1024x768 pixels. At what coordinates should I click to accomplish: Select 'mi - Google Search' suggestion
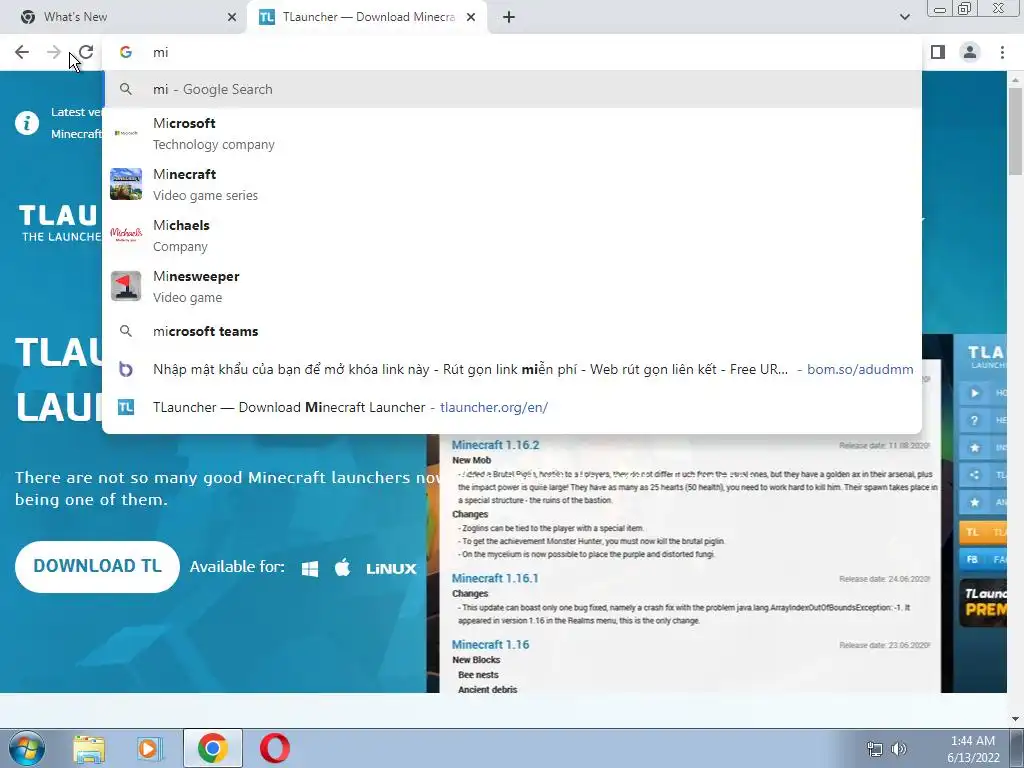(512, 89)
